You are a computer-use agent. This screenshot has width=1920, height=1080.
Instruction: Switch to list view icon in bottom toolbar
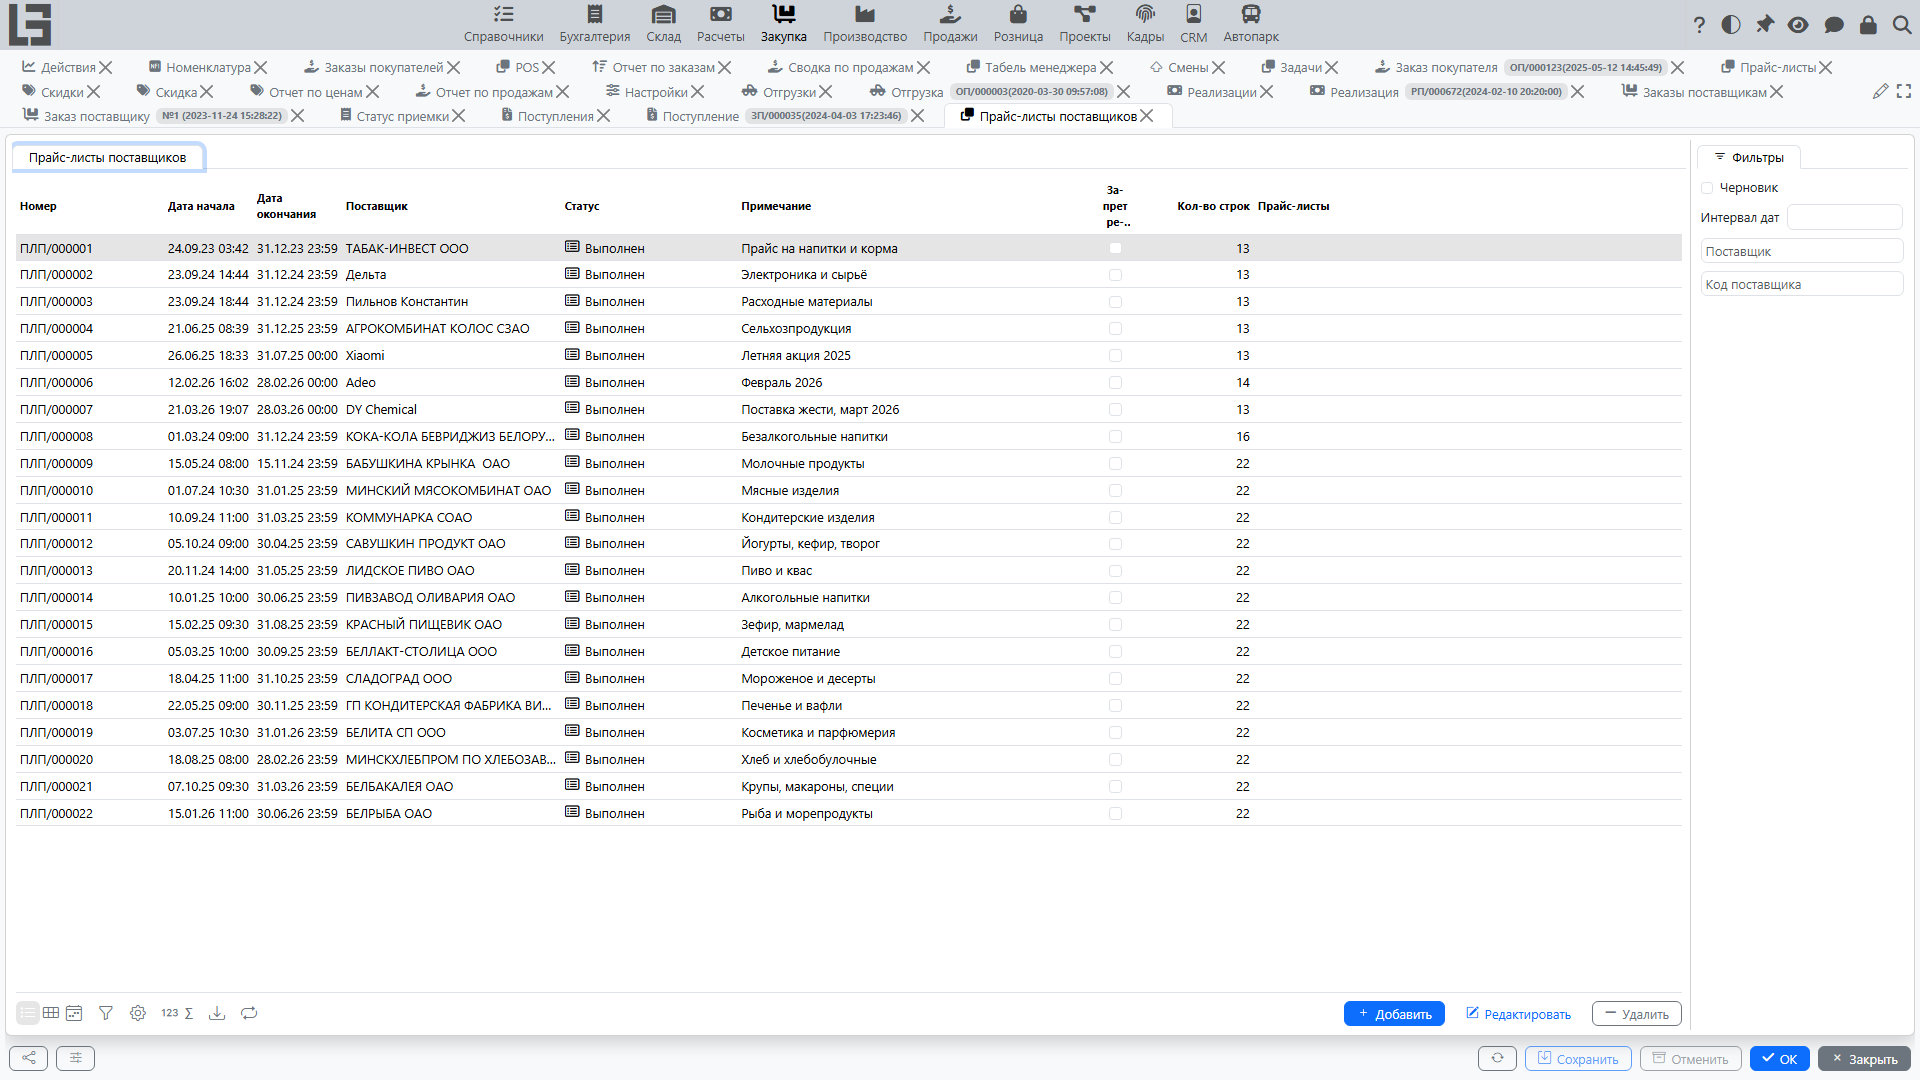(28, 1013)
